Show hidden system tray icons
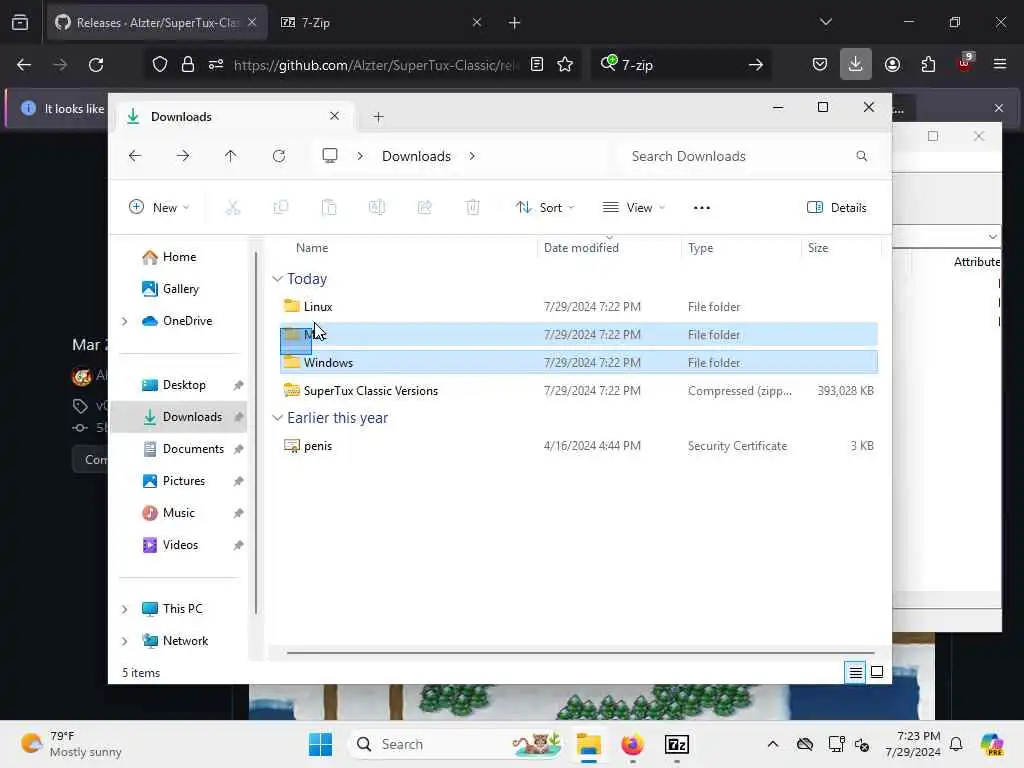 tap(773, 744)
